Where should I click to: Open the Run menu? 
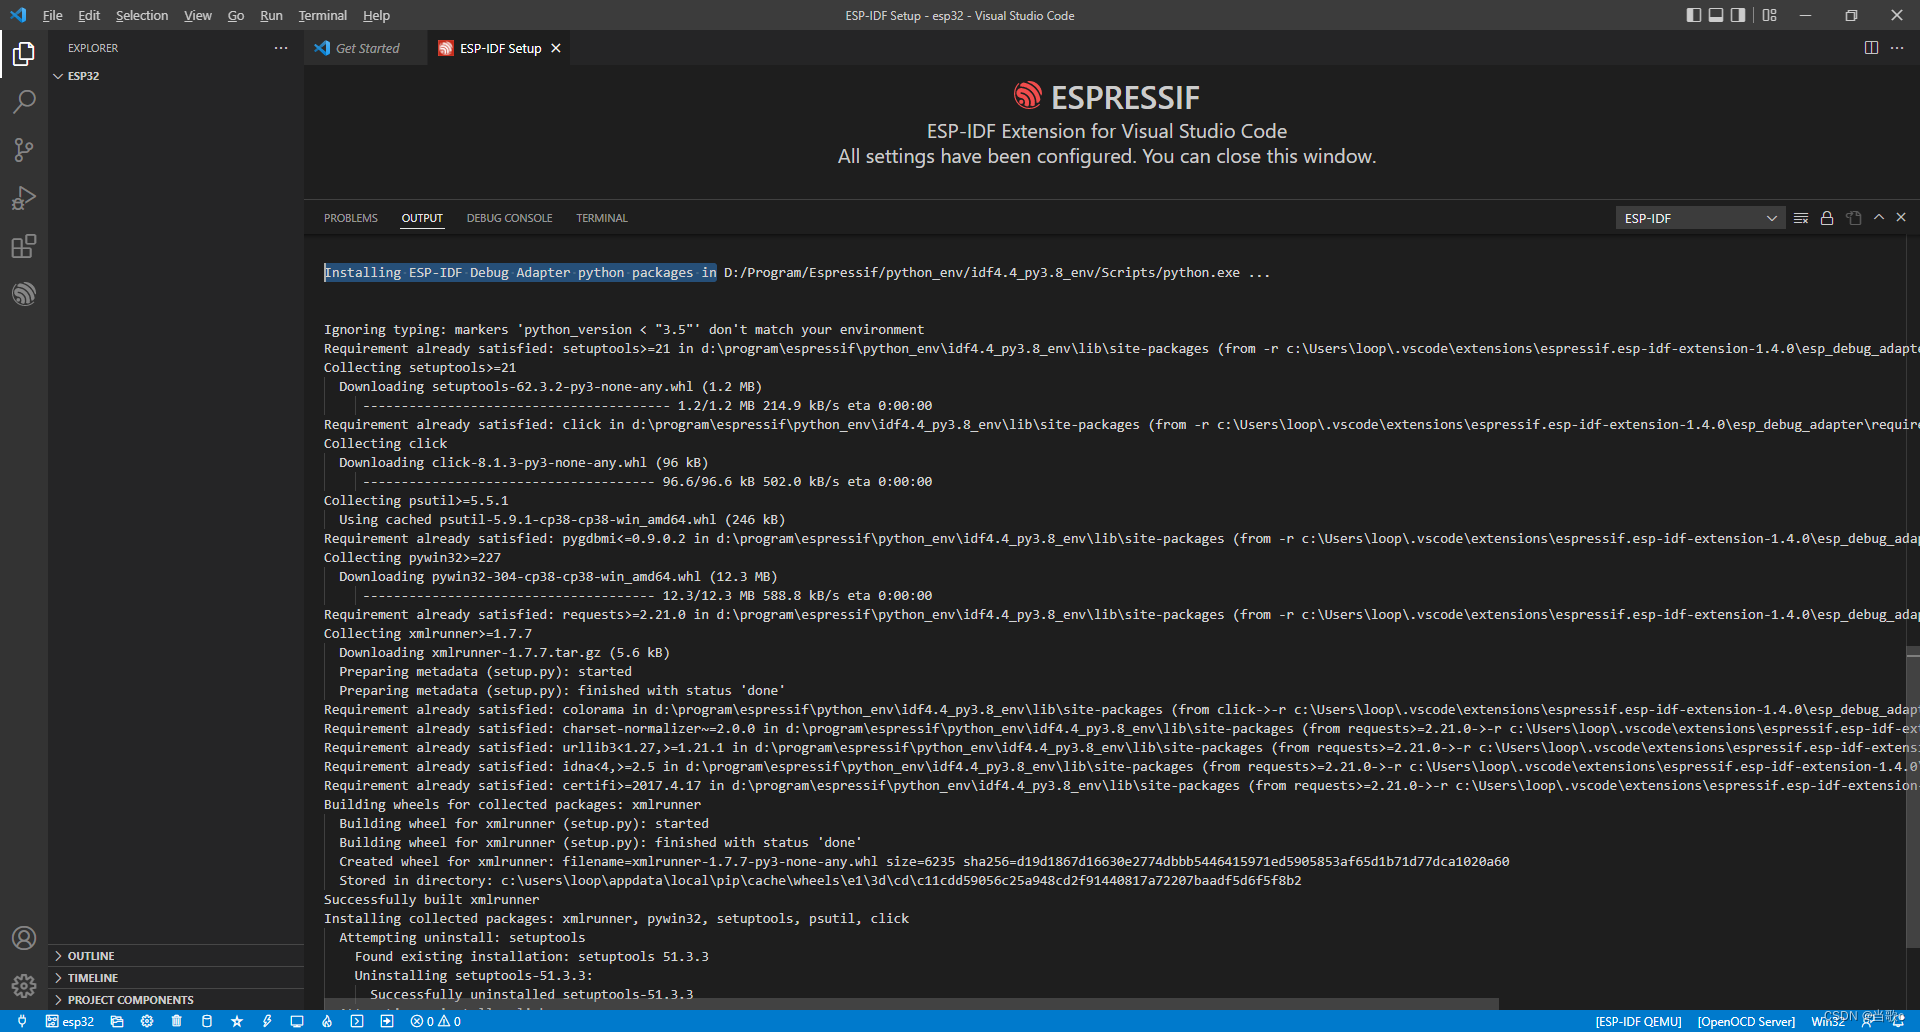point(271,15)
